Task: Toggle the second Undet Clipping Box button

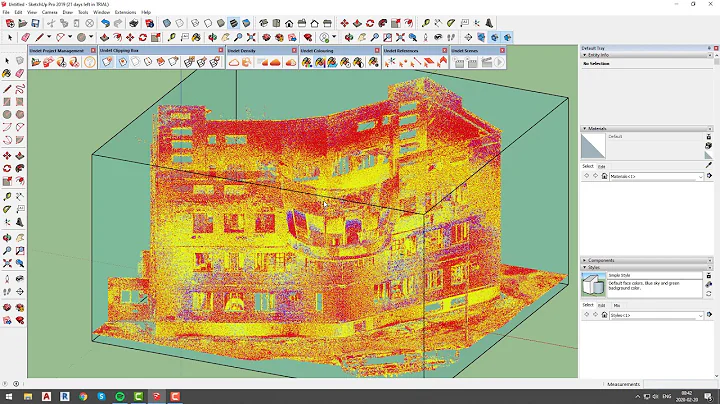Action: pyautogui.click(x=123, y=62)
